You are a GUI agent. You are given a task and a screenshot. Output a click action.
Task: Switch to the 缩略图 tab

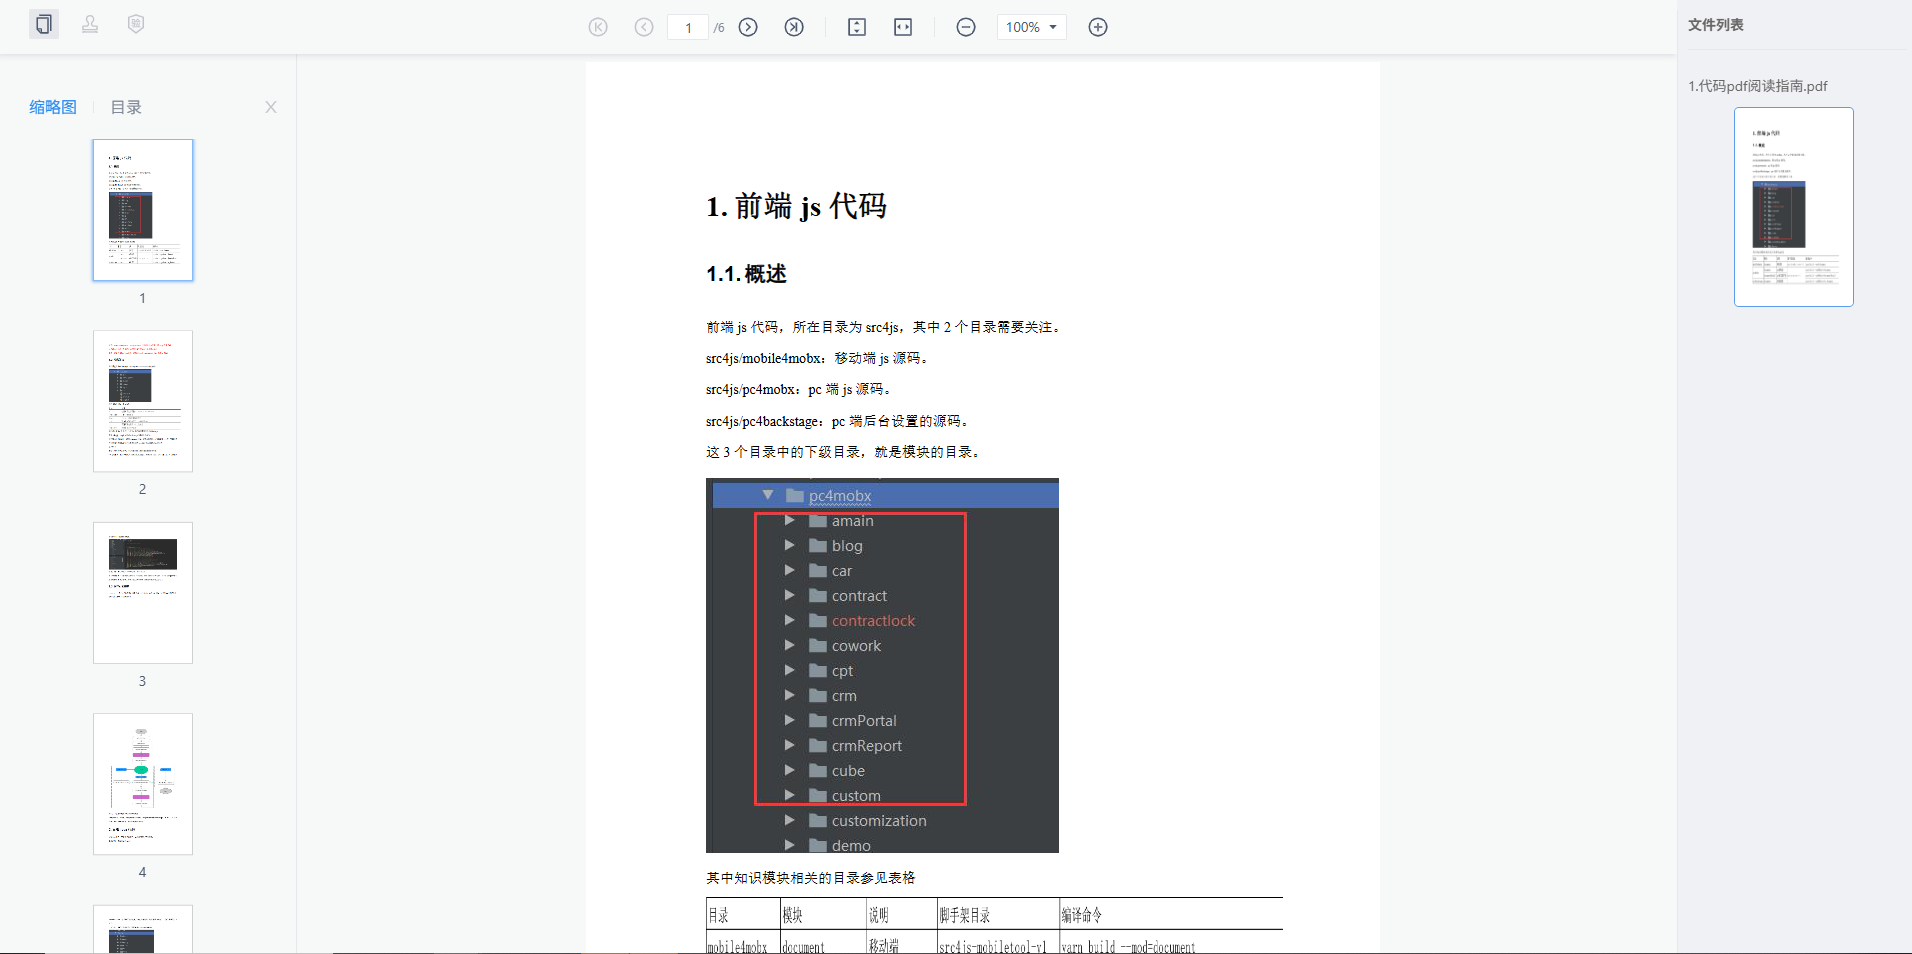point(53,107)
